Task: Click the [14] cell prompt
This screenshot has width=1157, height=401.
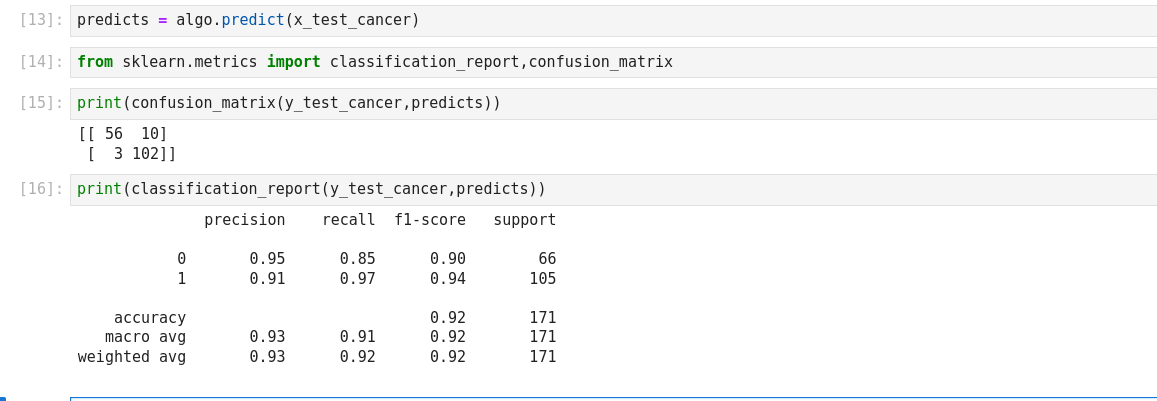Action: point(42,62)
